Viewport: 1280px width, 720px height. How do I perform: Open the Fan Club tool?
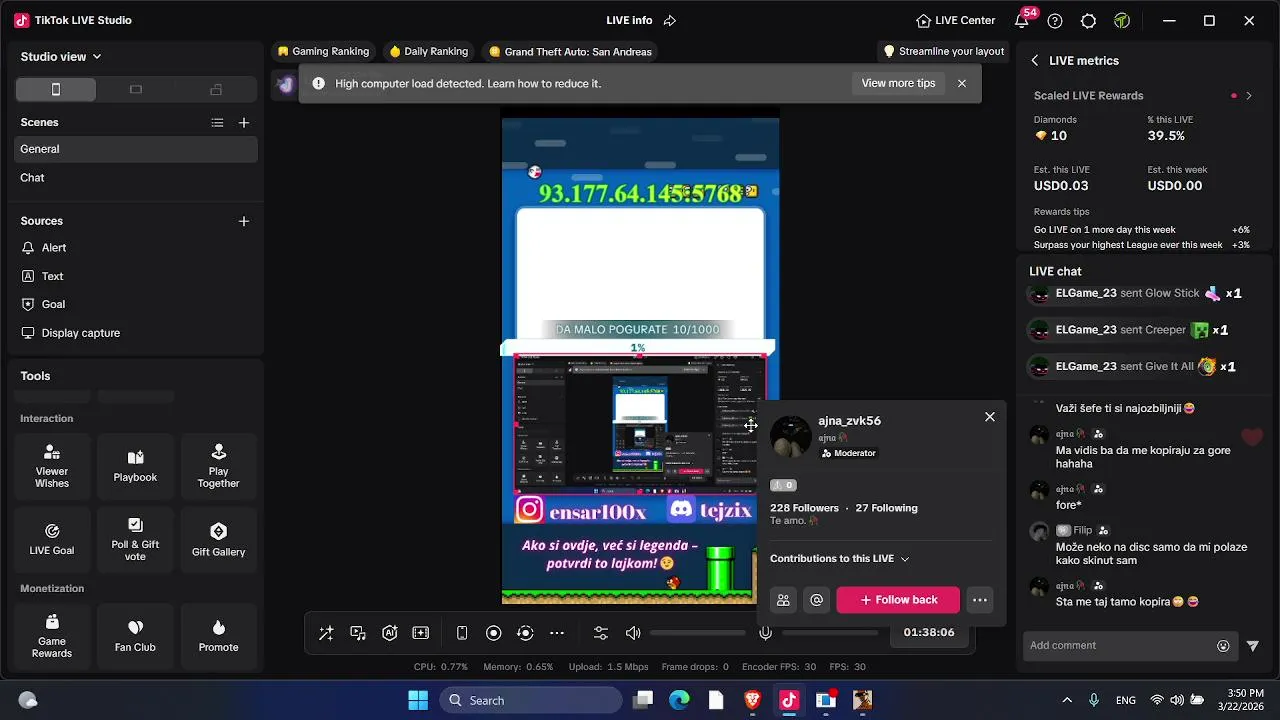point(135,636)
